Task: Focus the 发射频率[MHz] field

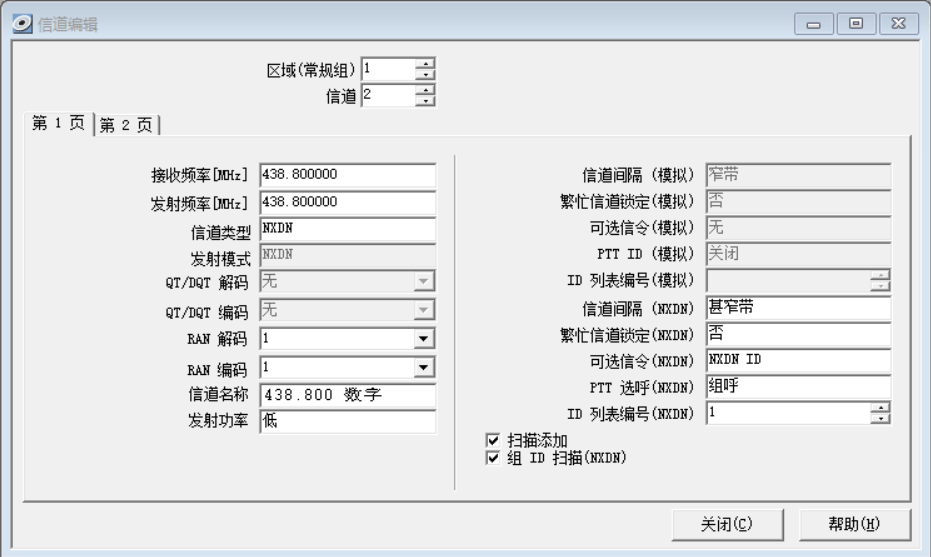Action: [347, 202]
